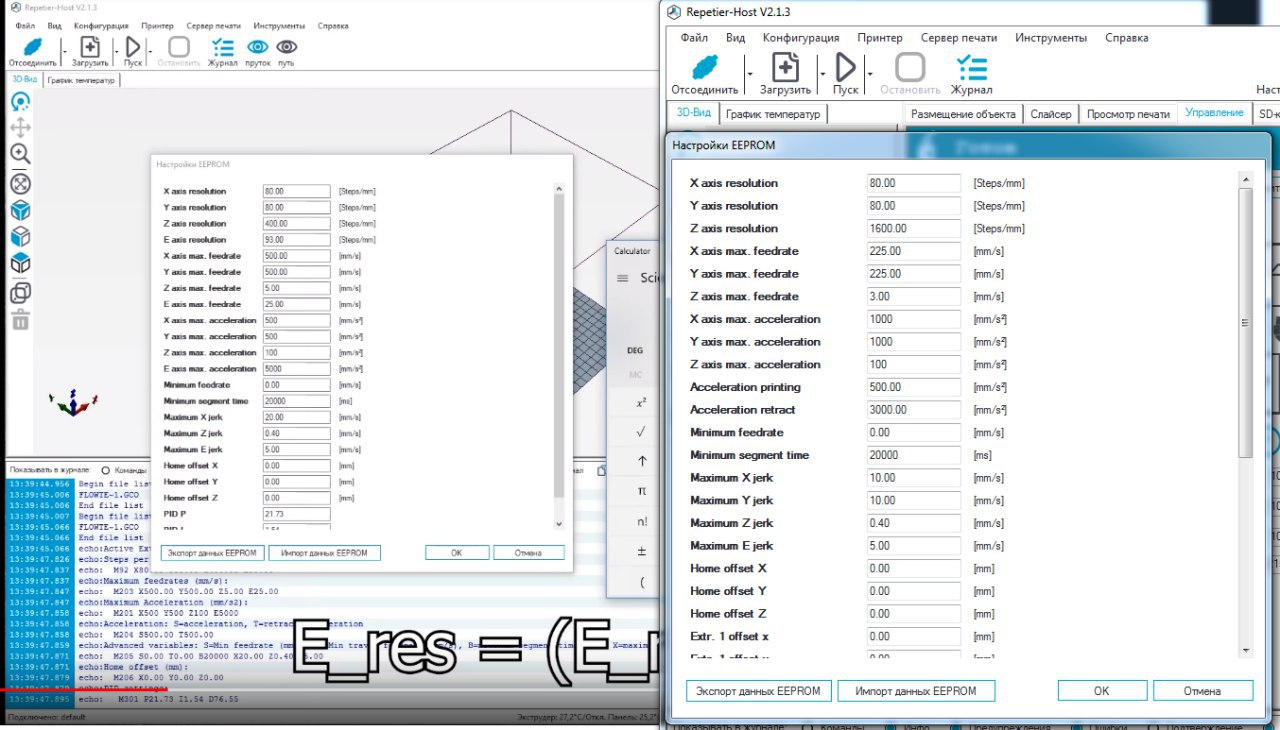Viewport: 1280px width, 730px height.
Task: Click OK in small EEPROM dialog
Action: tap(456, 553)
